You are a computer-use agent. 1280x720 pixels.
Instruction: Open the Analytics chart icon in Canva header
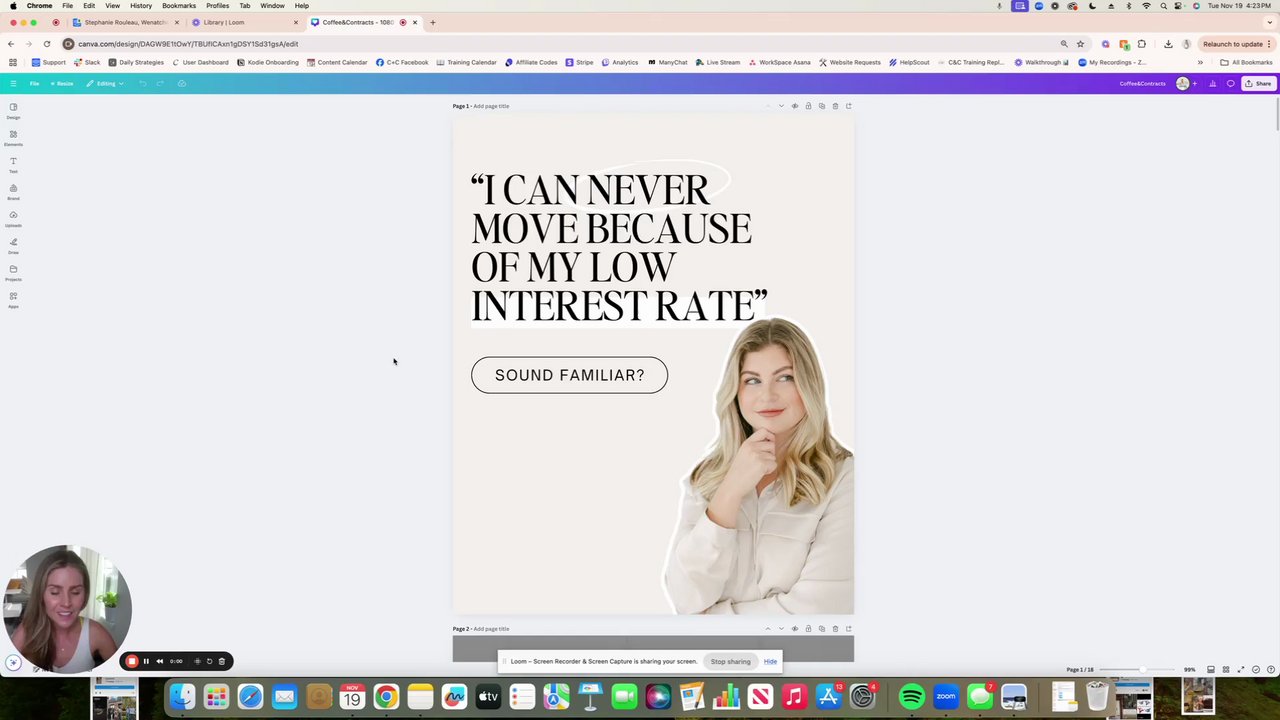(1212, 83)
